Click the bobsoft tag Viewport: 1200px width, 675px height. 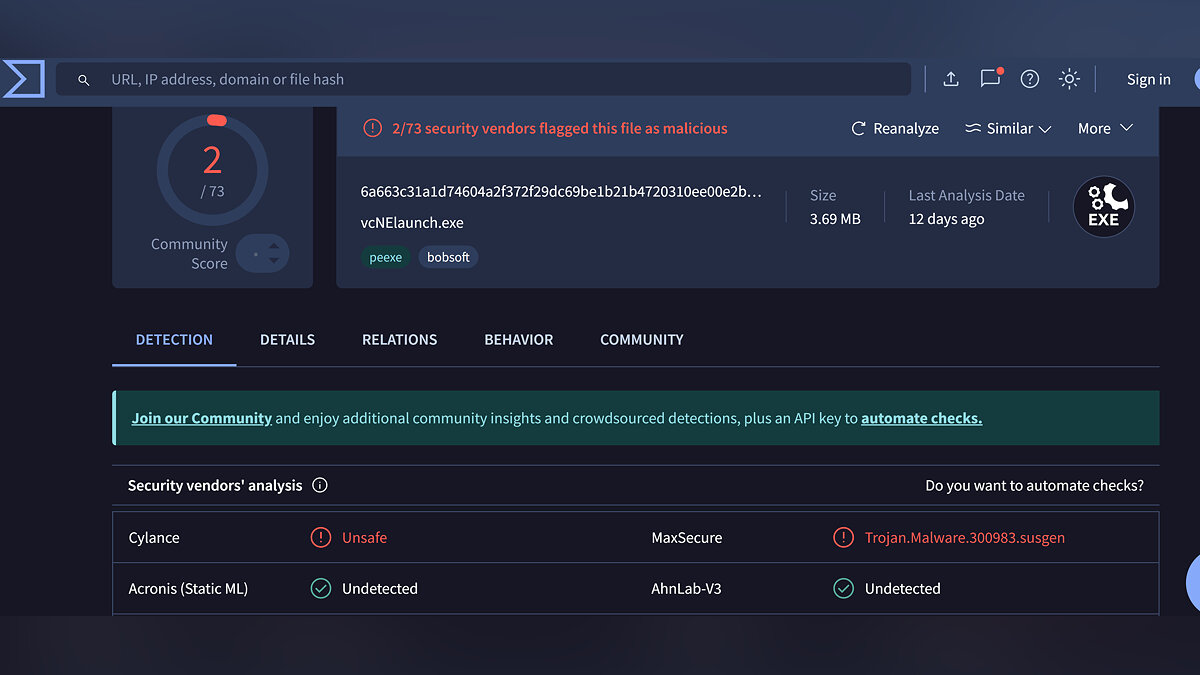coord(448,257)
